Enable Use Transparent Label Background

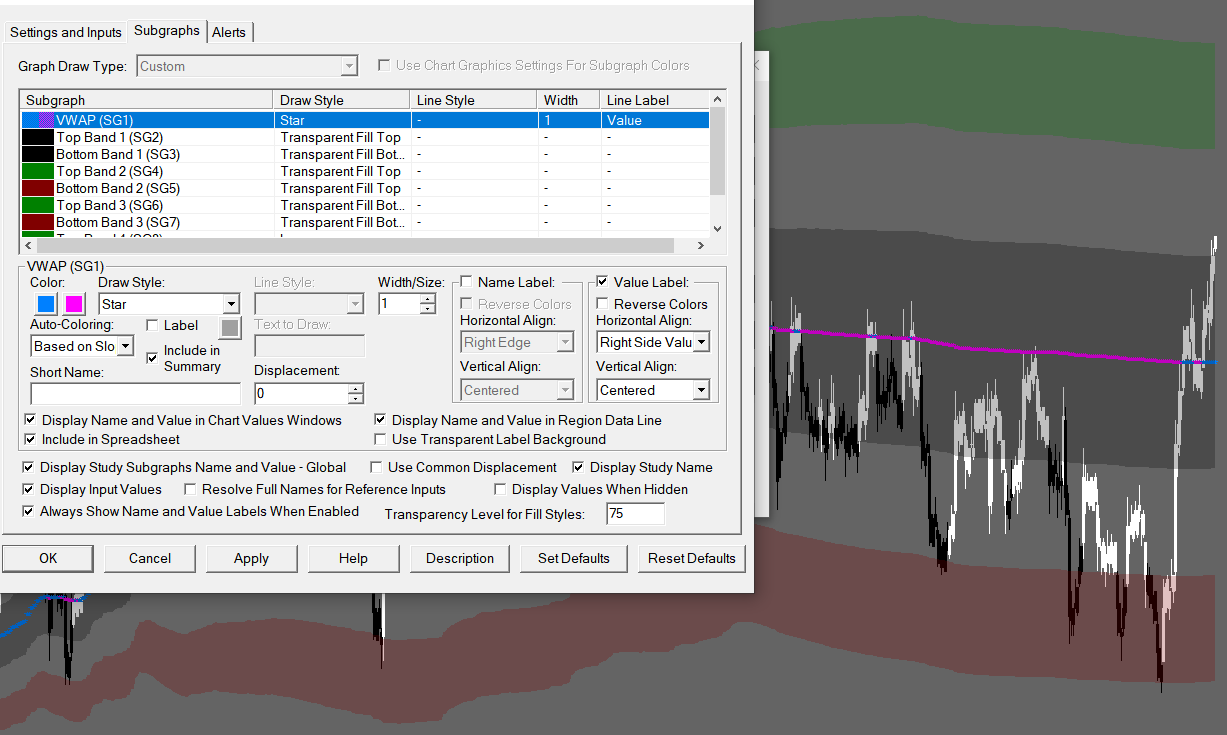pyautogui.click(x=381, y=439)
